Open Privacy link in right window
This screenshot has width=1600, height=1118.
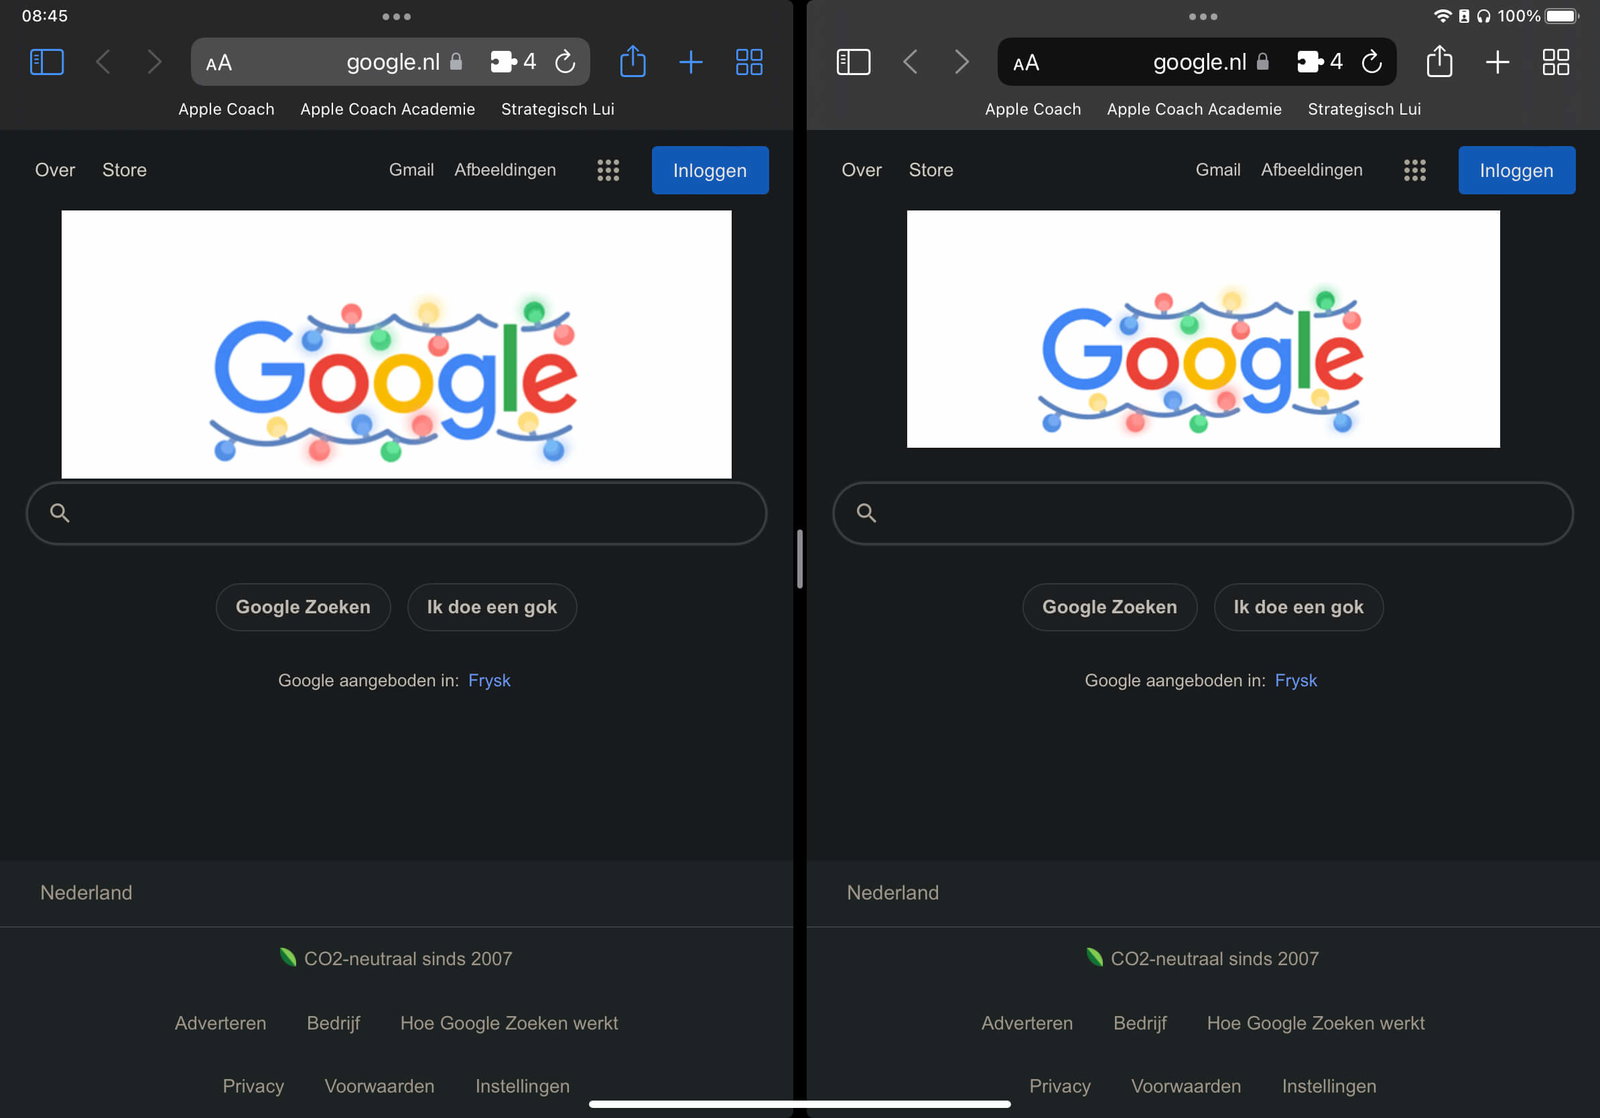pyautogui.click(x=1060, y=1086)
